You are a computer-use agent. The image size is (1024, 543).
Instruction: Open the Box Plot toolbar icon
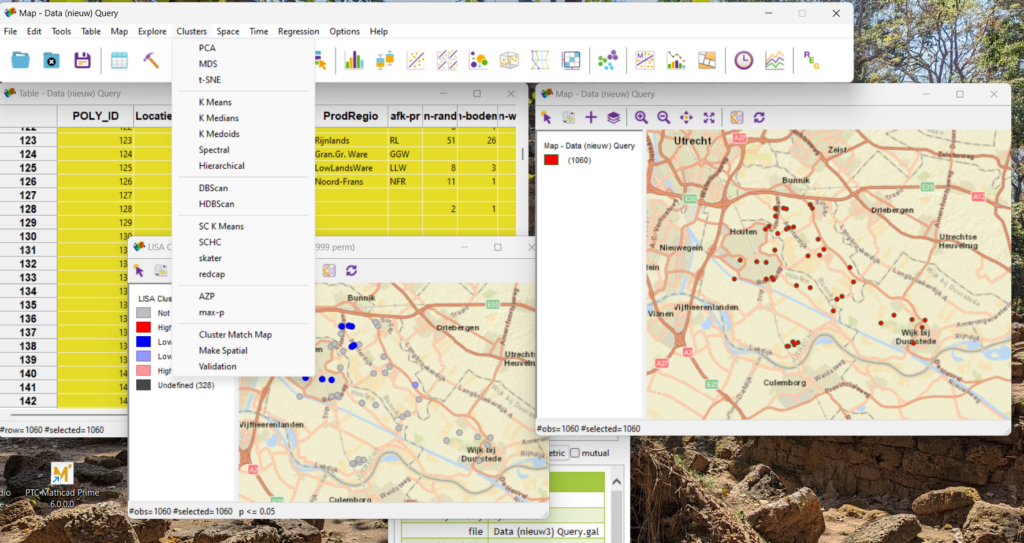(x=385, y=60)
